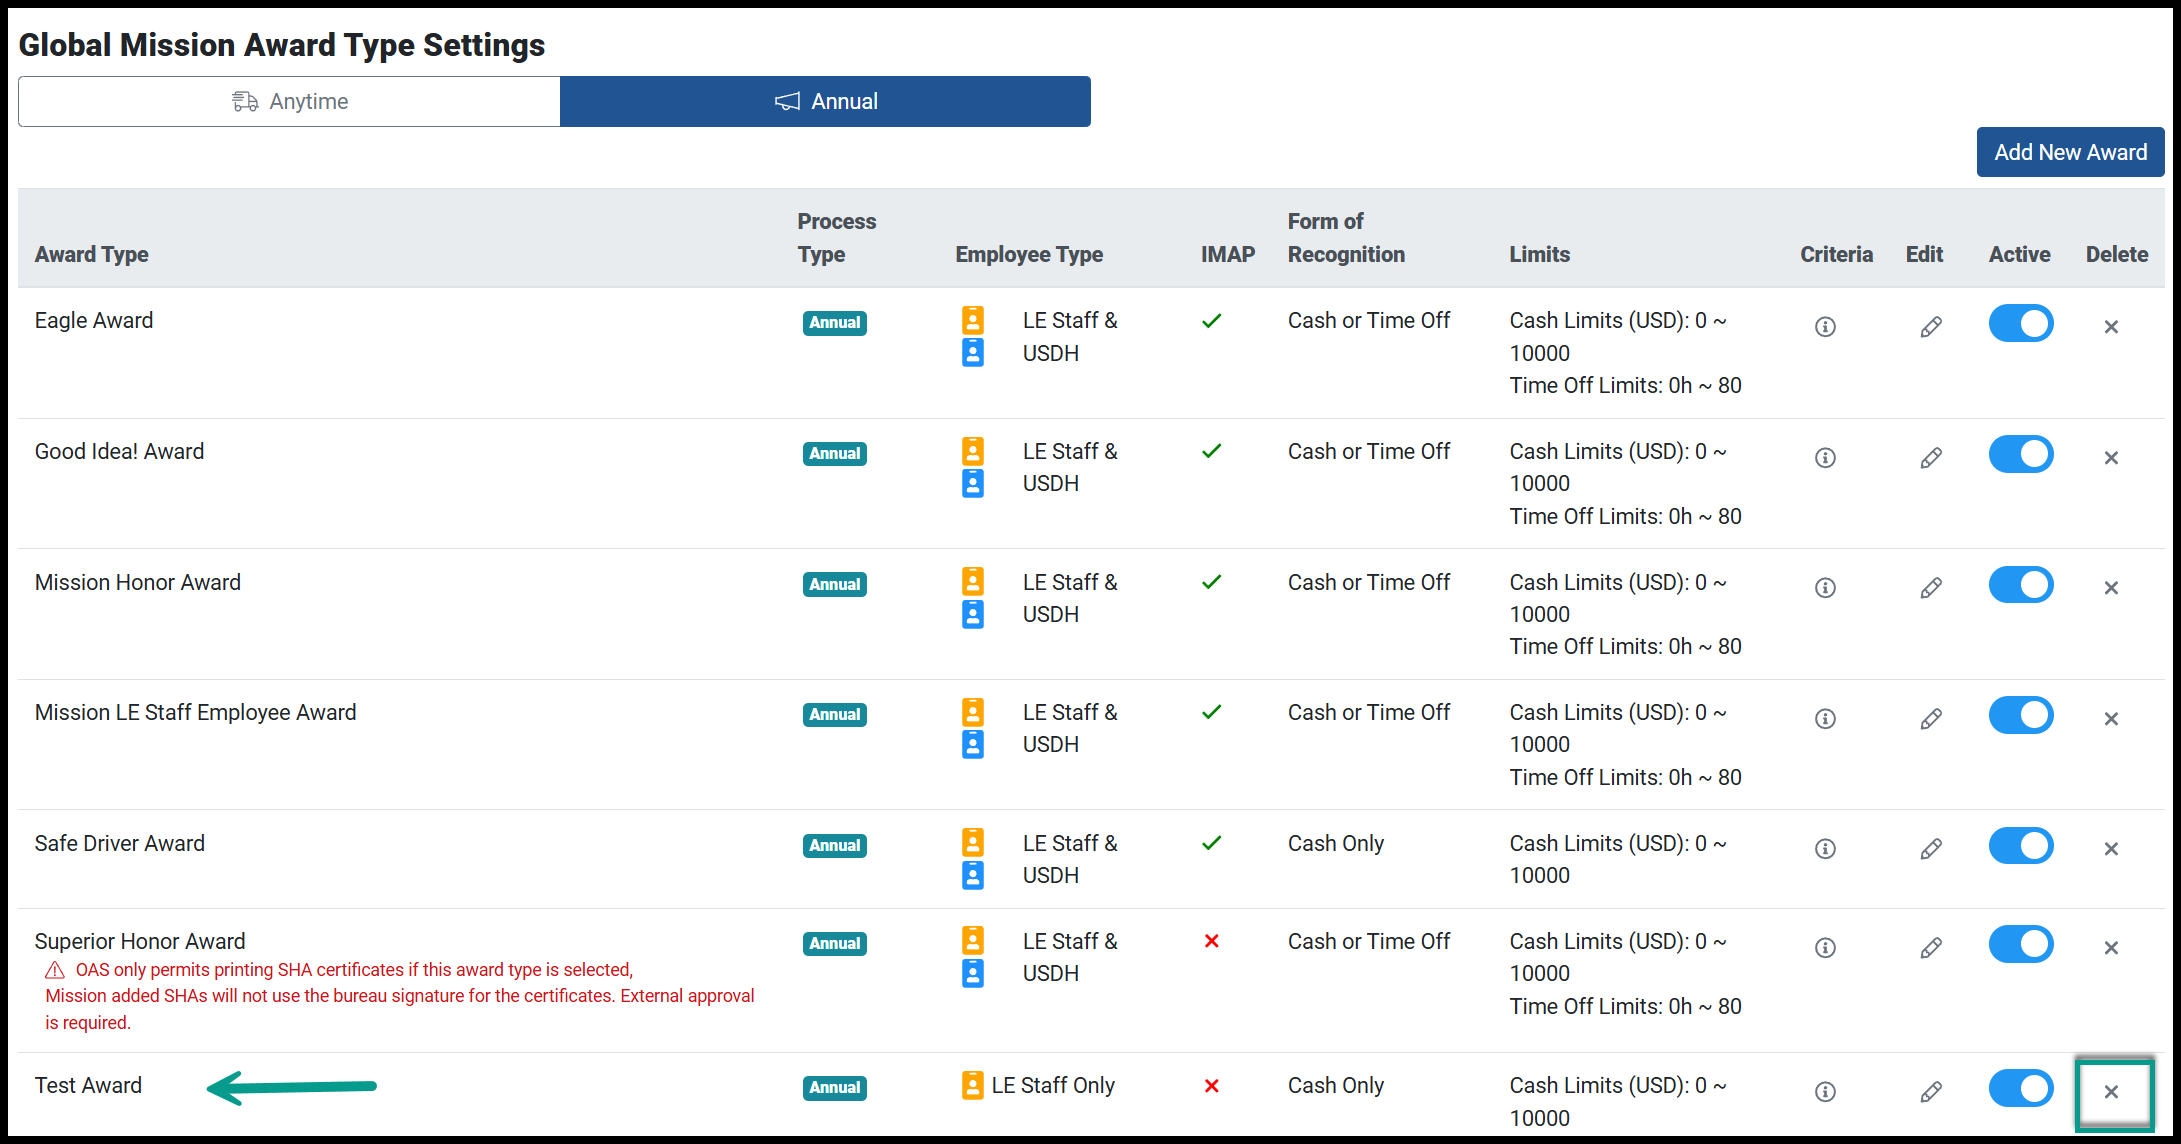Click LE Staff Only text in Test Award row
2181x1144 pixels.
tap(1053, 1085)
